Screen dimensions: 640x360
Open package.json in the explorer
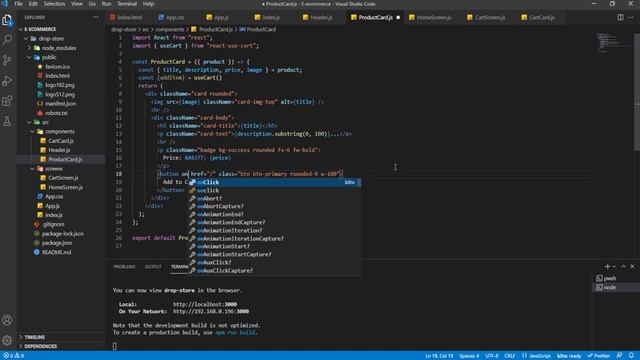57,243
